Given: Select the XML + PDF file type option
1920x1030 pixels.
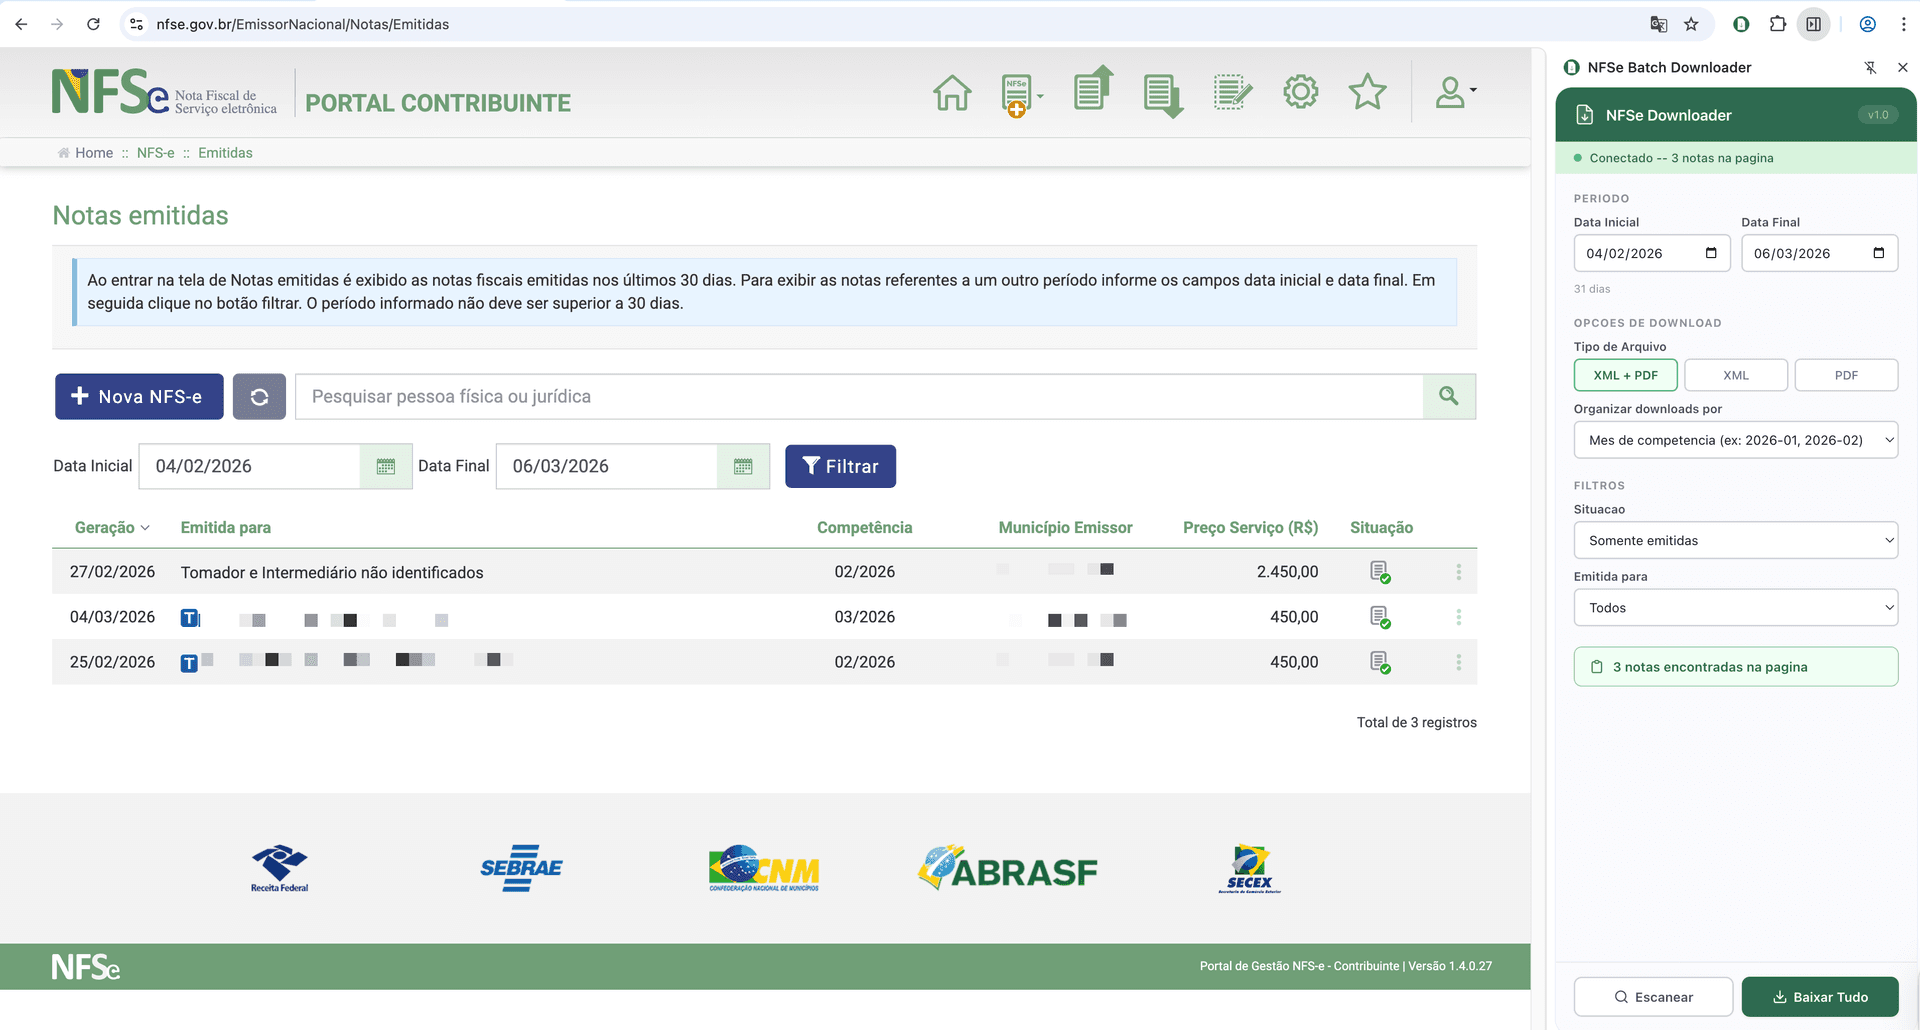Looking at the screenshot, I should click(x=1625, y=375).
